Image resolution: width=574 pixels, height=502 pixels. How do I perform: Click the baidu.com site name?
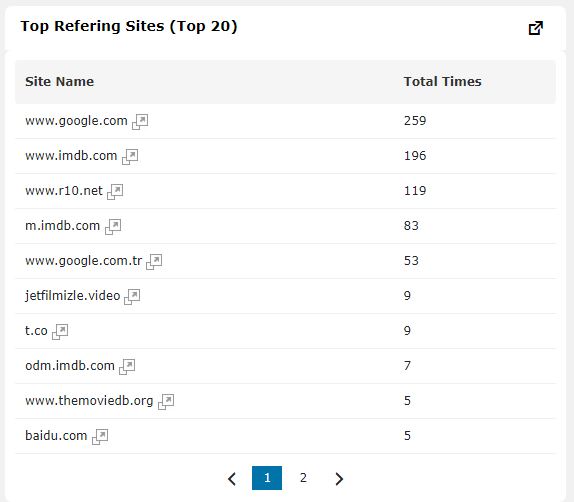pyautogui.click(x=56, y=436)
